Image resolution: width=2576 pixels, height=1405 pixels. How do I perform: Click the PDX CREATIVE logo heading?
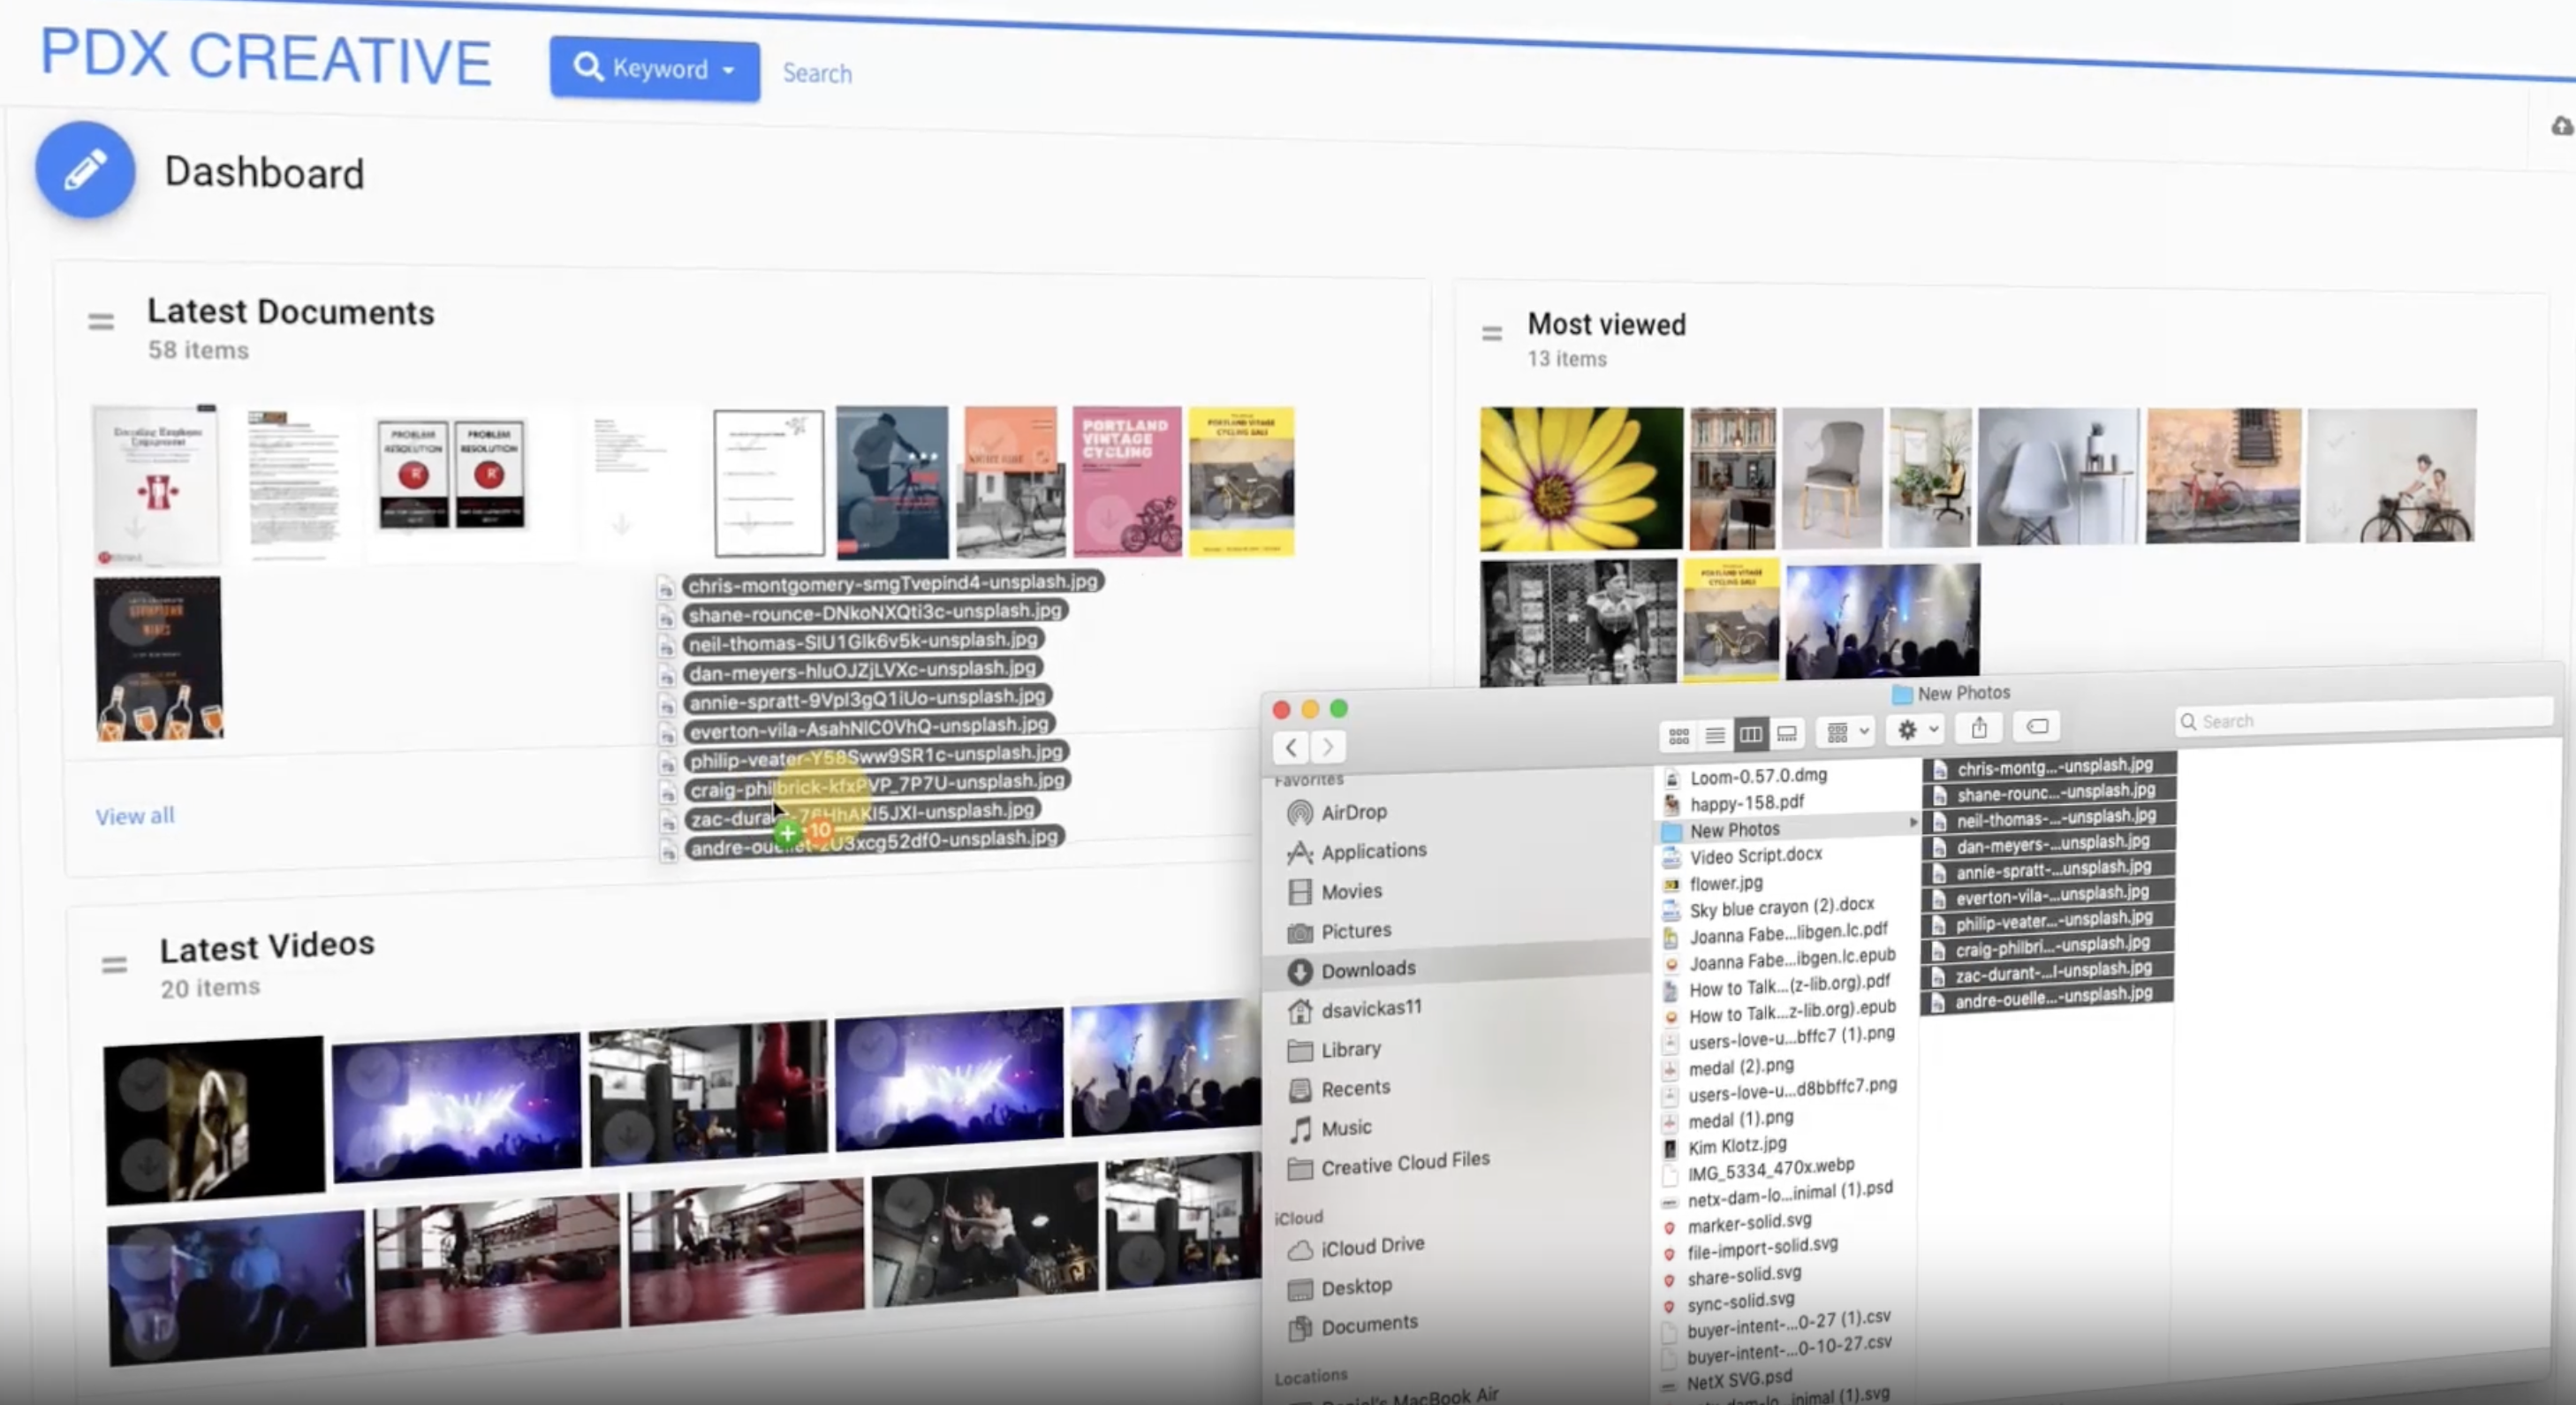(x=266, y=57)
